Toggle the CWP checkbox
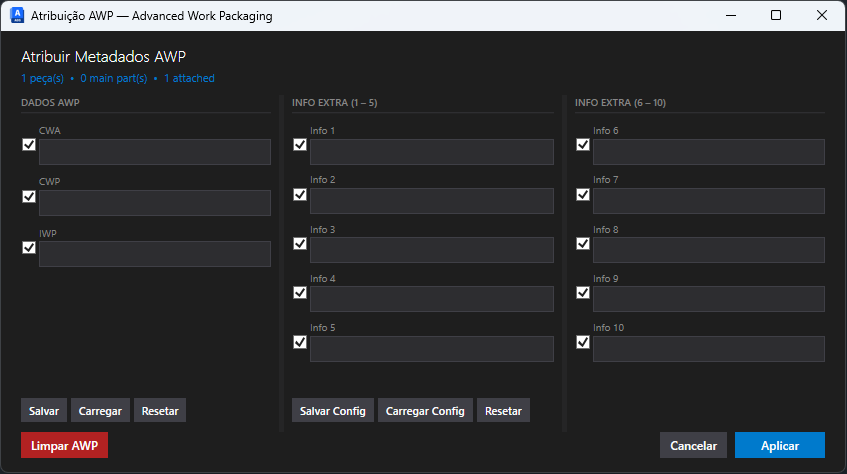 pos(29,196)
